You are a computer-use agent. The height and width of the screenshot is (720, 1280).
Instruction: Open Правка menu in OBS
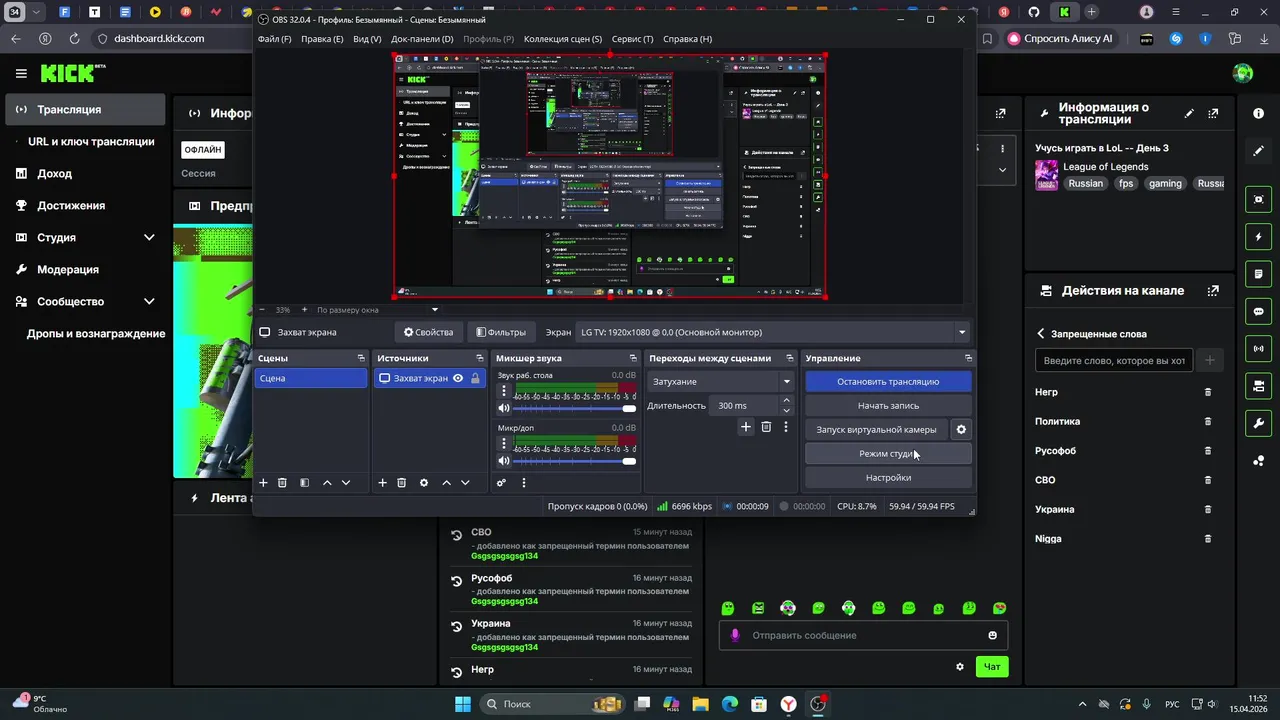click(322, 39)
